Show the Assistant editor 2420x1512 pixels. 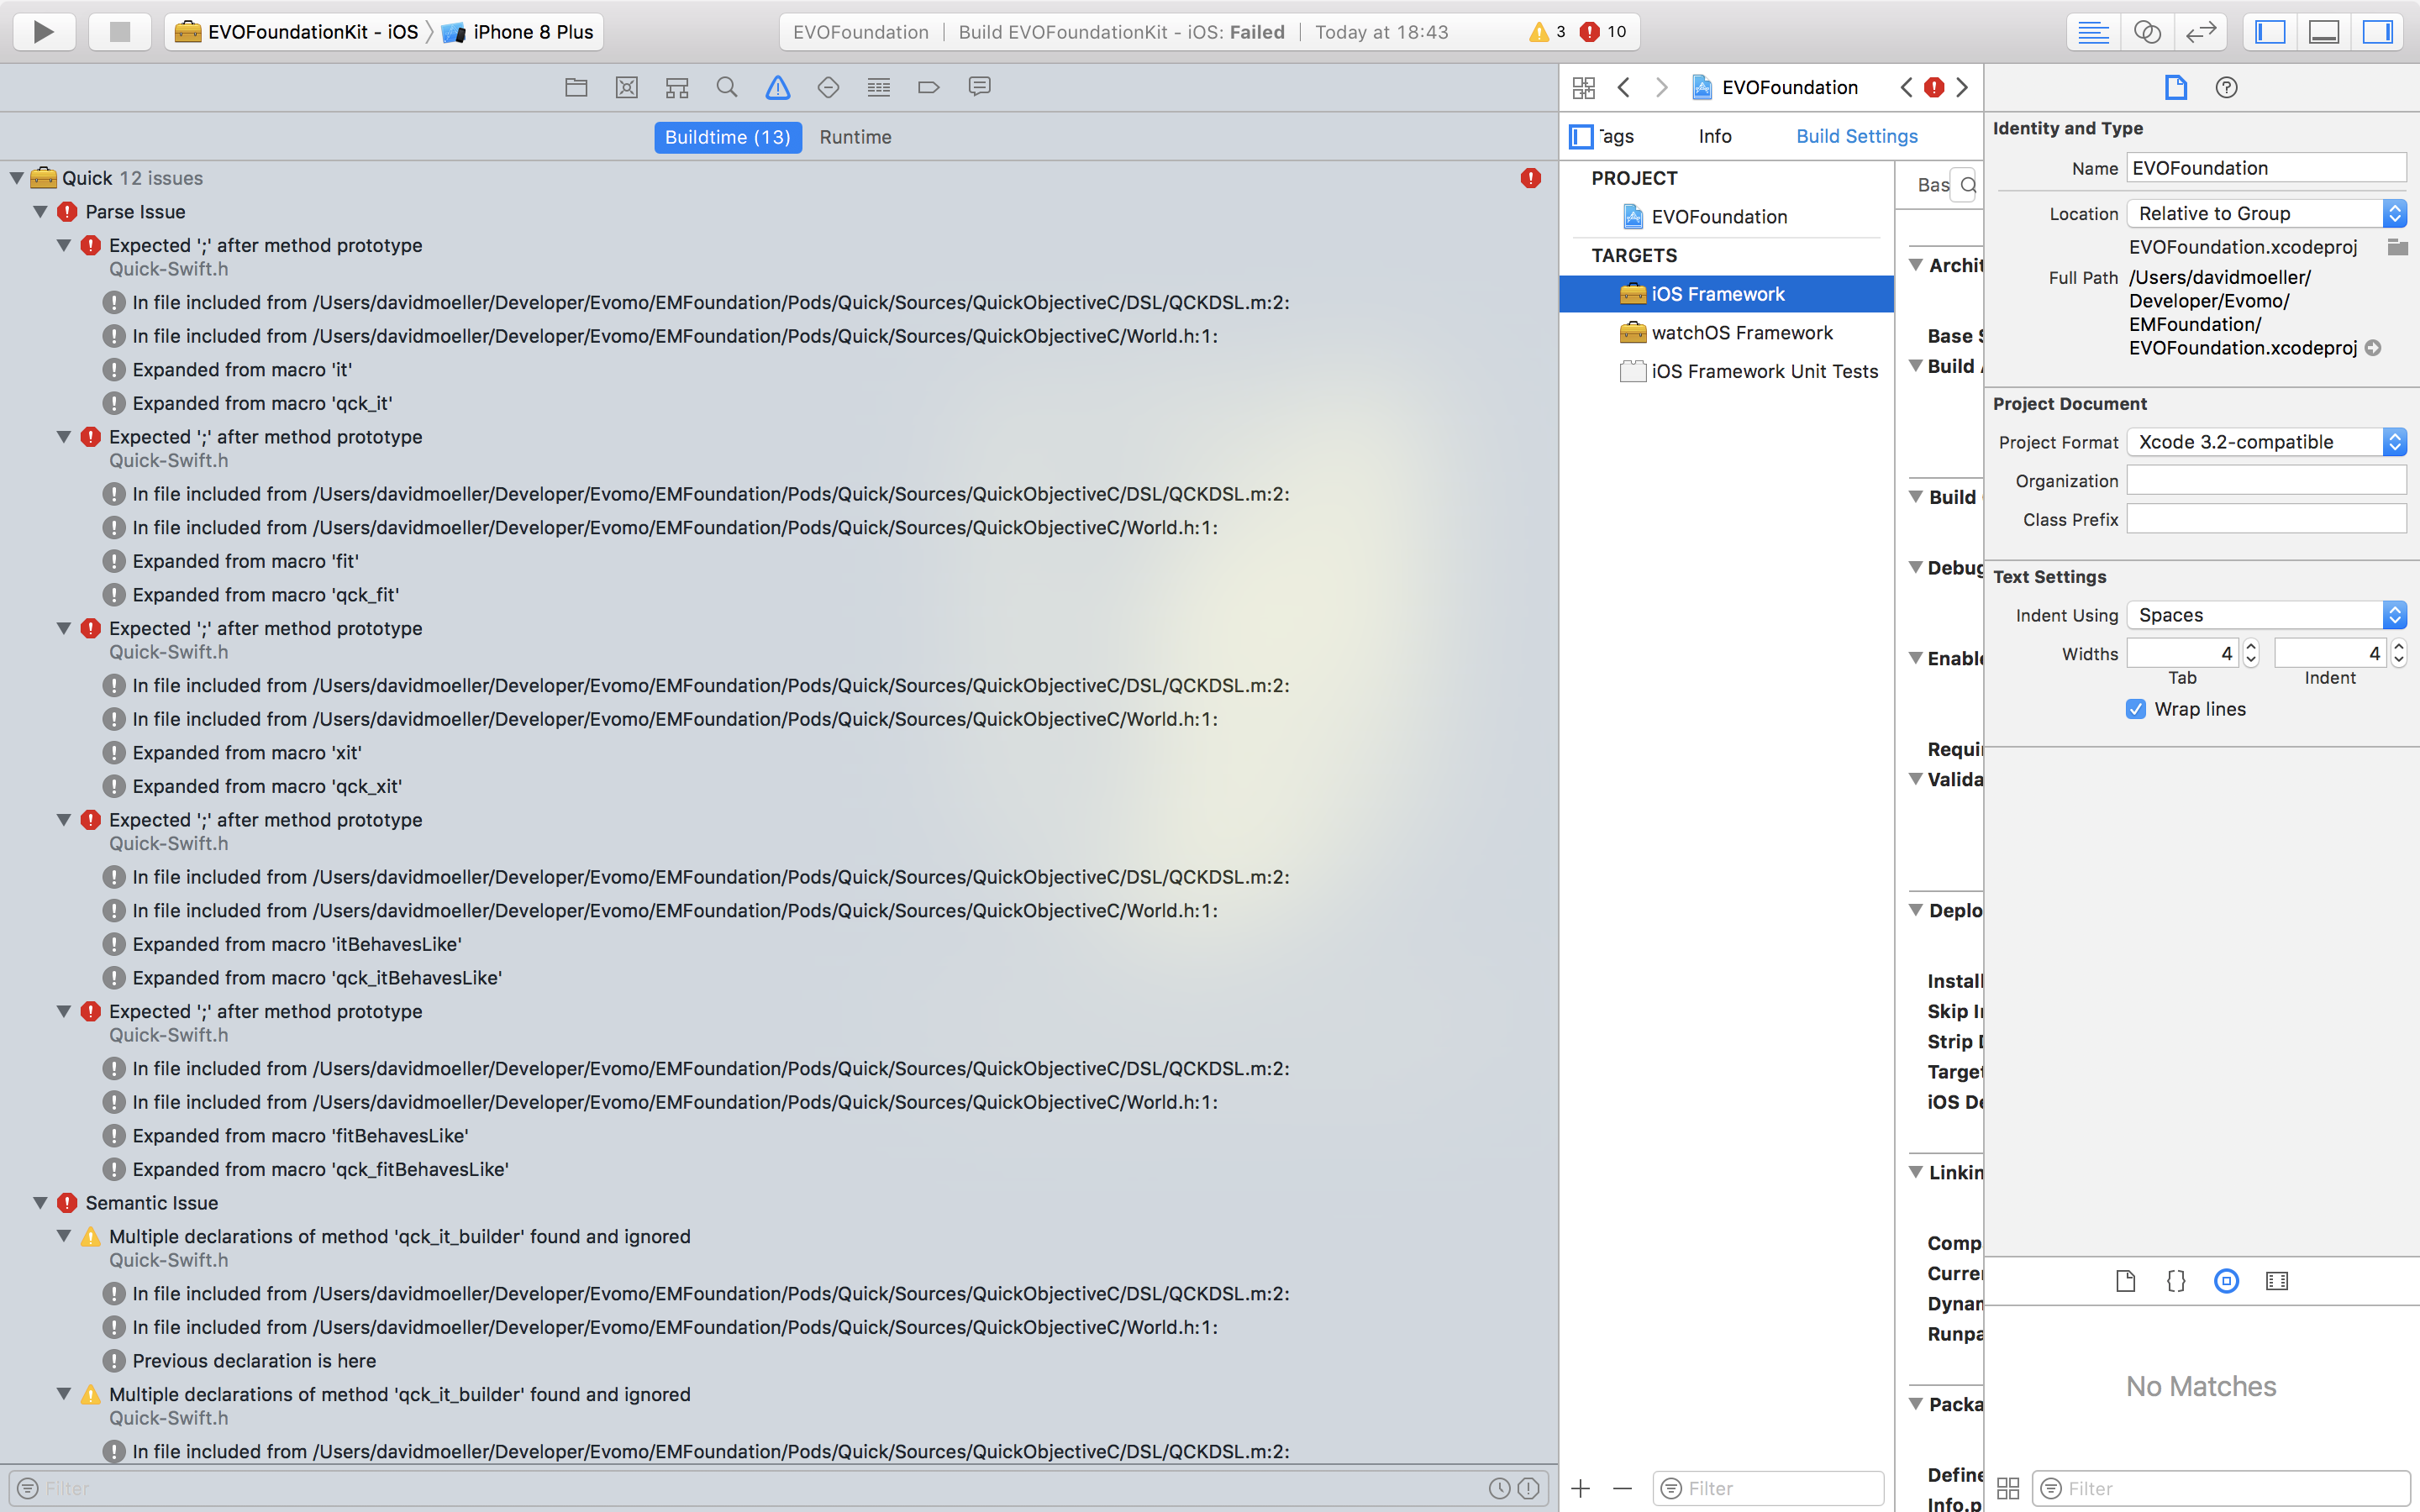click(2147, 32)
